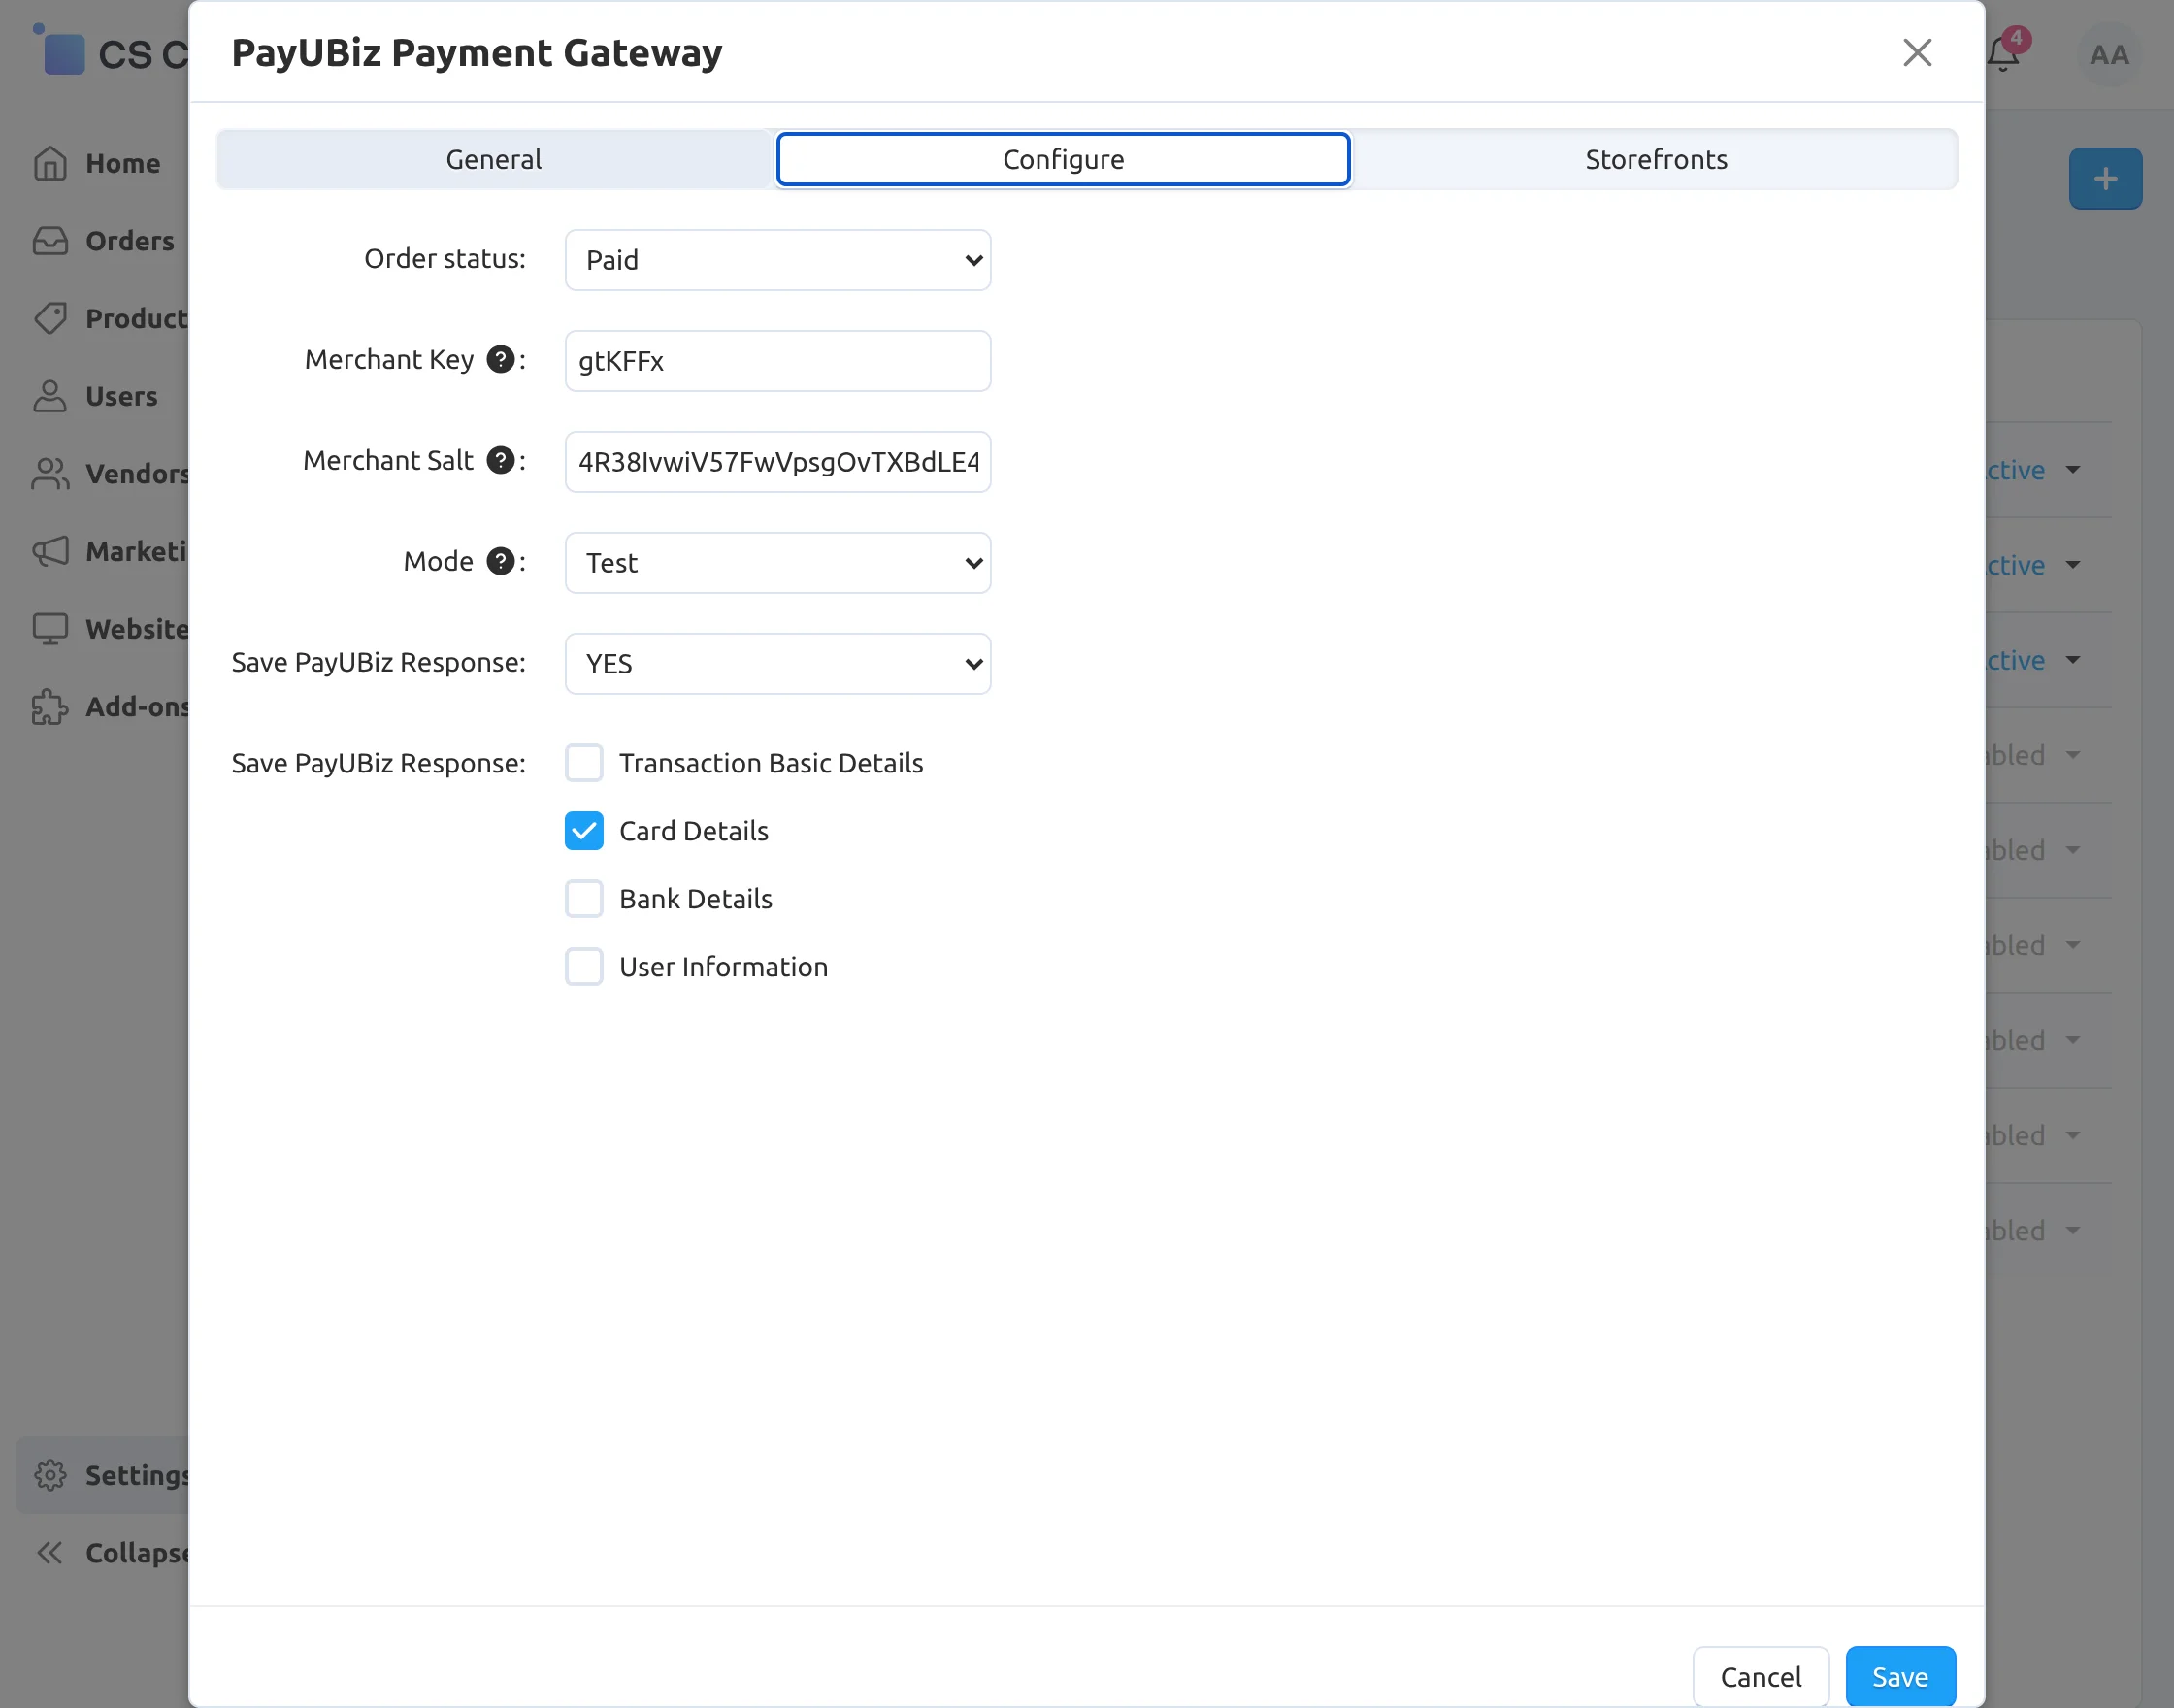Open the Order status dropdown
Viewport: 2174px width, 1708px height.
click(778, 260)
